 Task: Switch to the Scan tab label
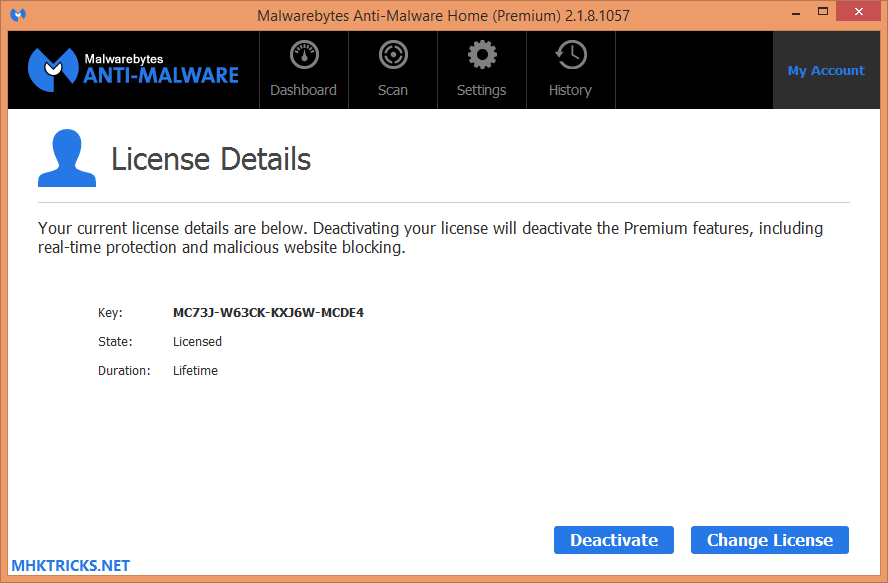pyautogui.click(x=393, y=90)
